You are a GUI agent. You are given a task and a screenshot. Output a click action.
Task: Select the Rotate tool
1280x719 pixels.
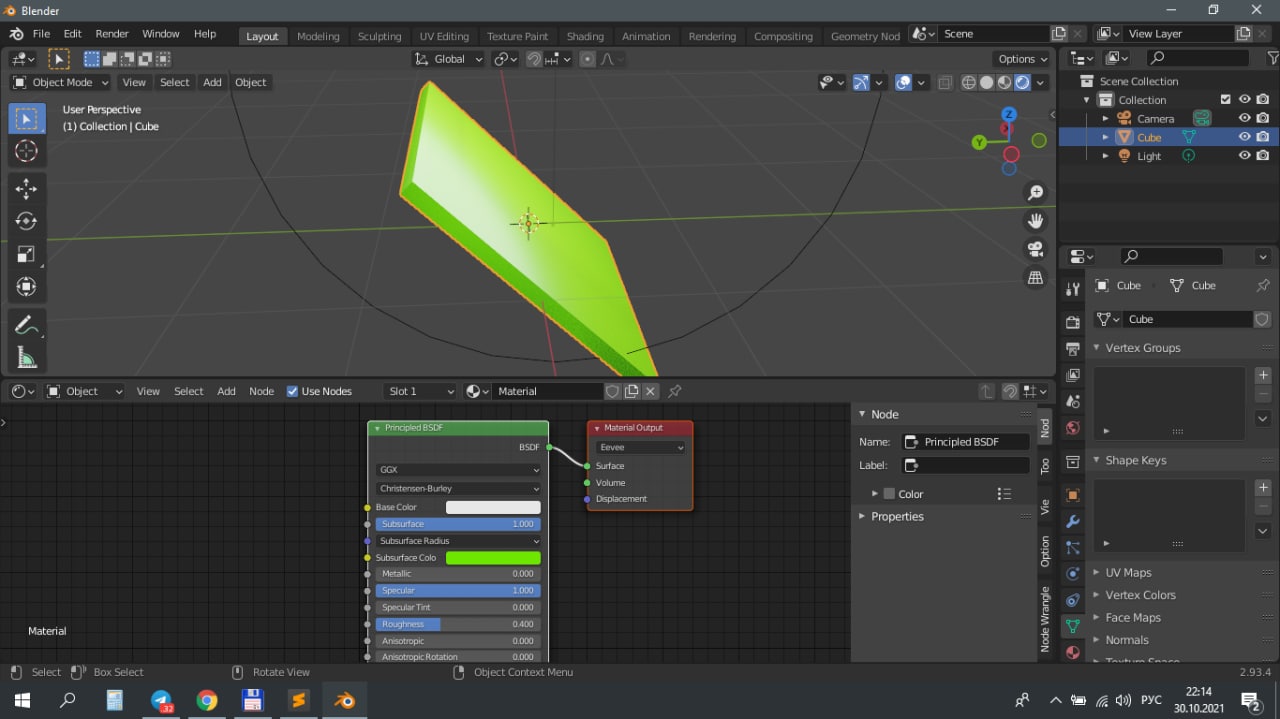27,221
